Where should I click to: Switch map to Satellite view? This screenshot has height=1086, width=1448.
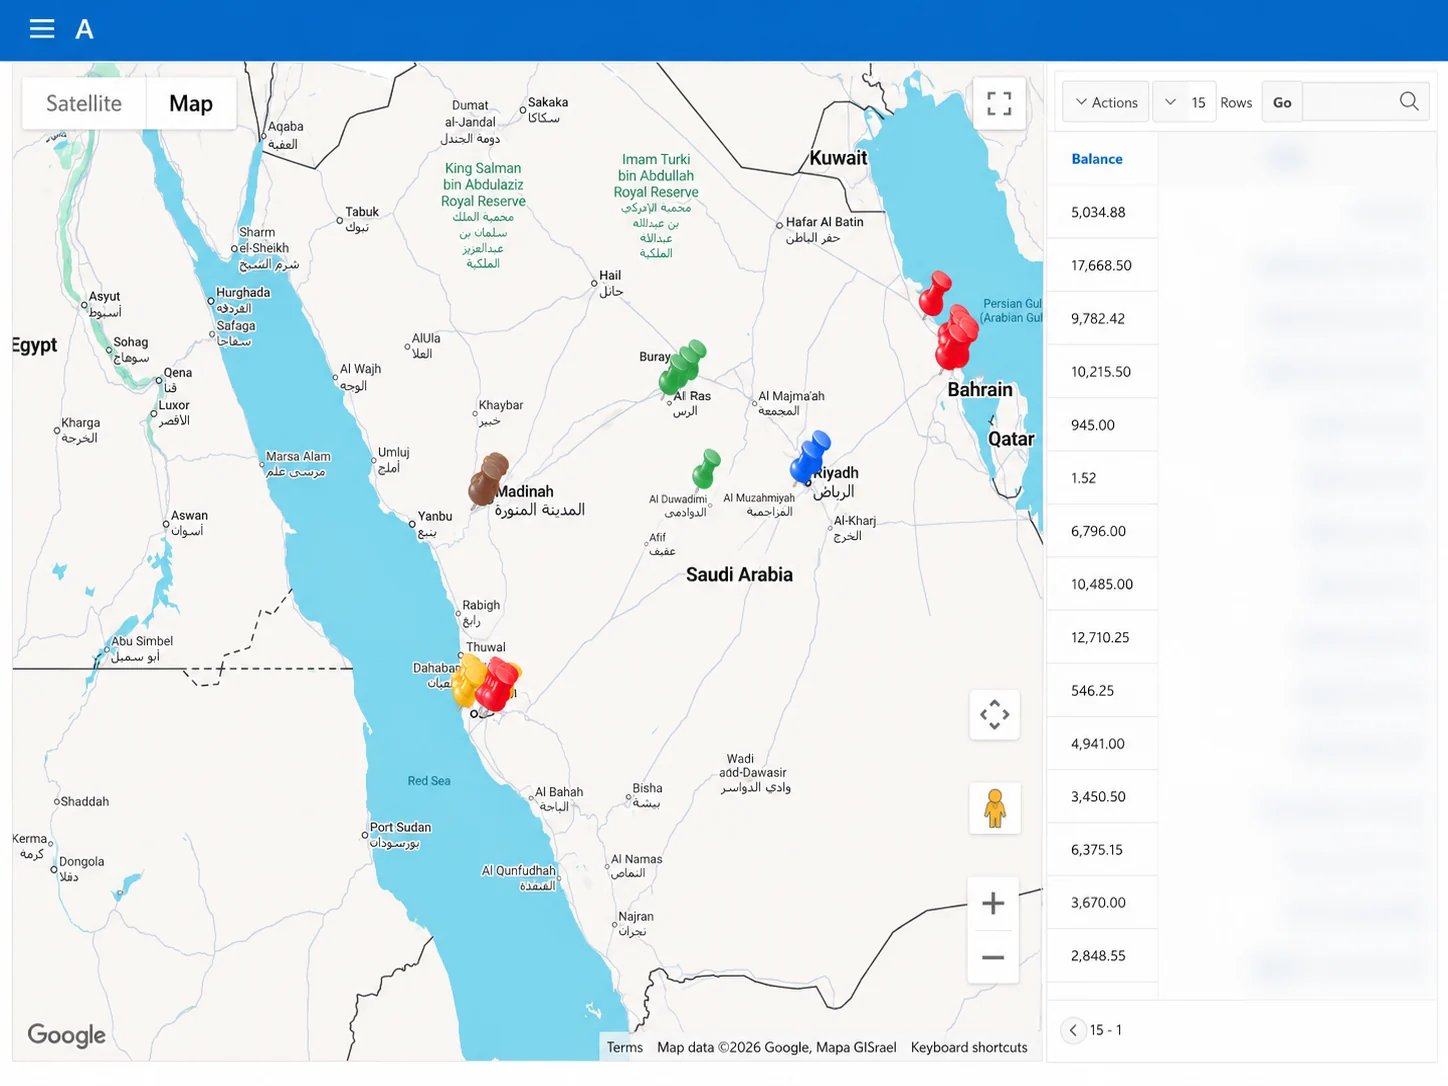(x=84, y=103)
